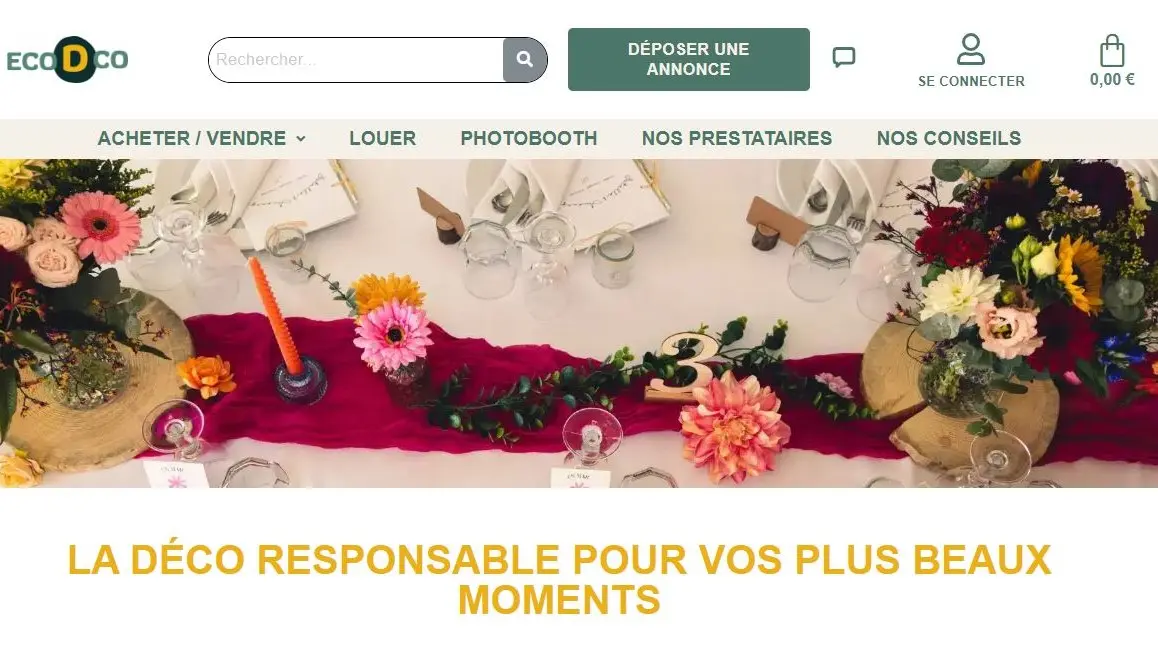Click the La déco responsable headline

559,579
